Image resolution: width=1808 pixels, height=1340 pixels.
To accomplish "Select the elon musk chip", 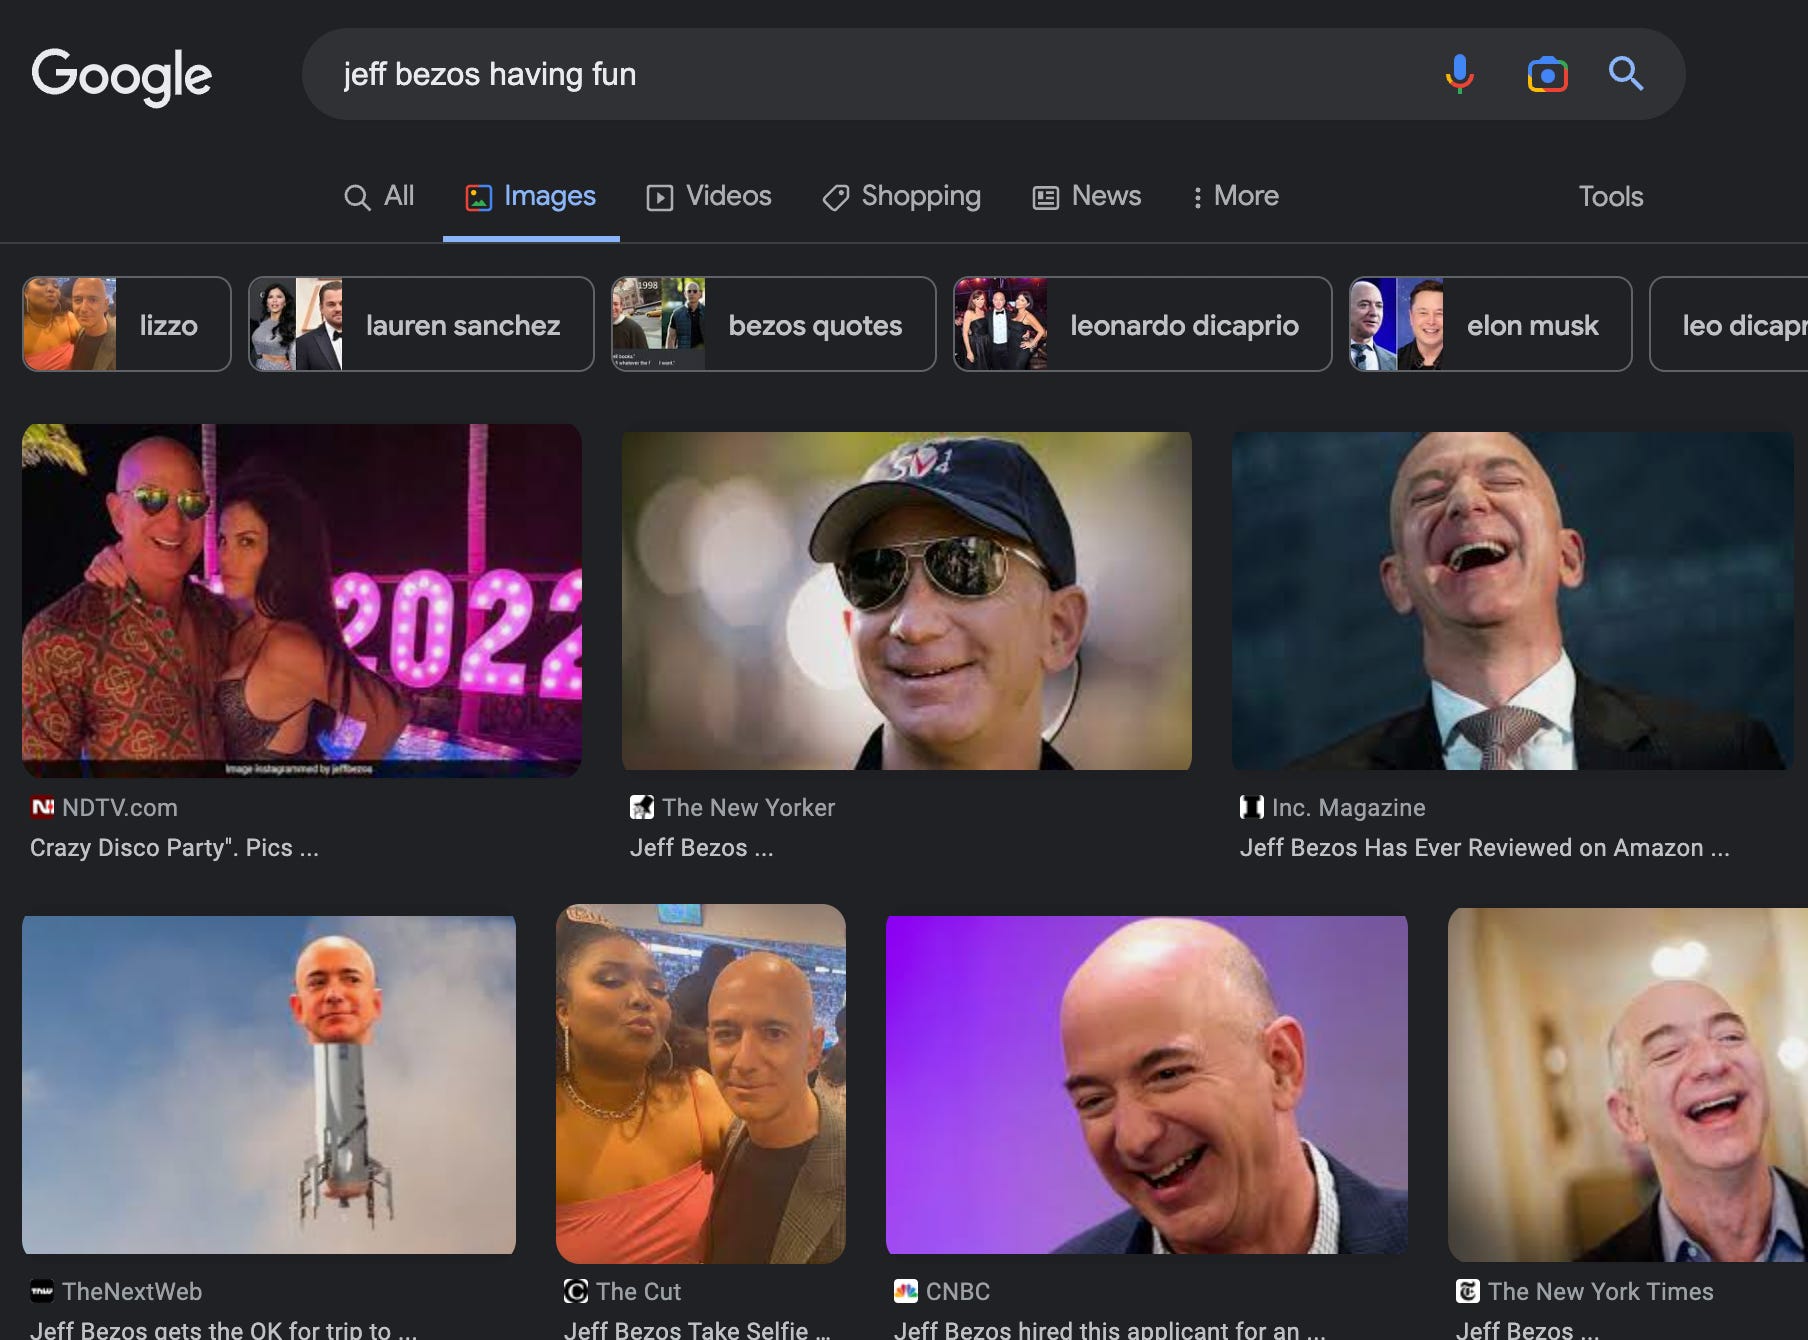I will coord(1490,324).
